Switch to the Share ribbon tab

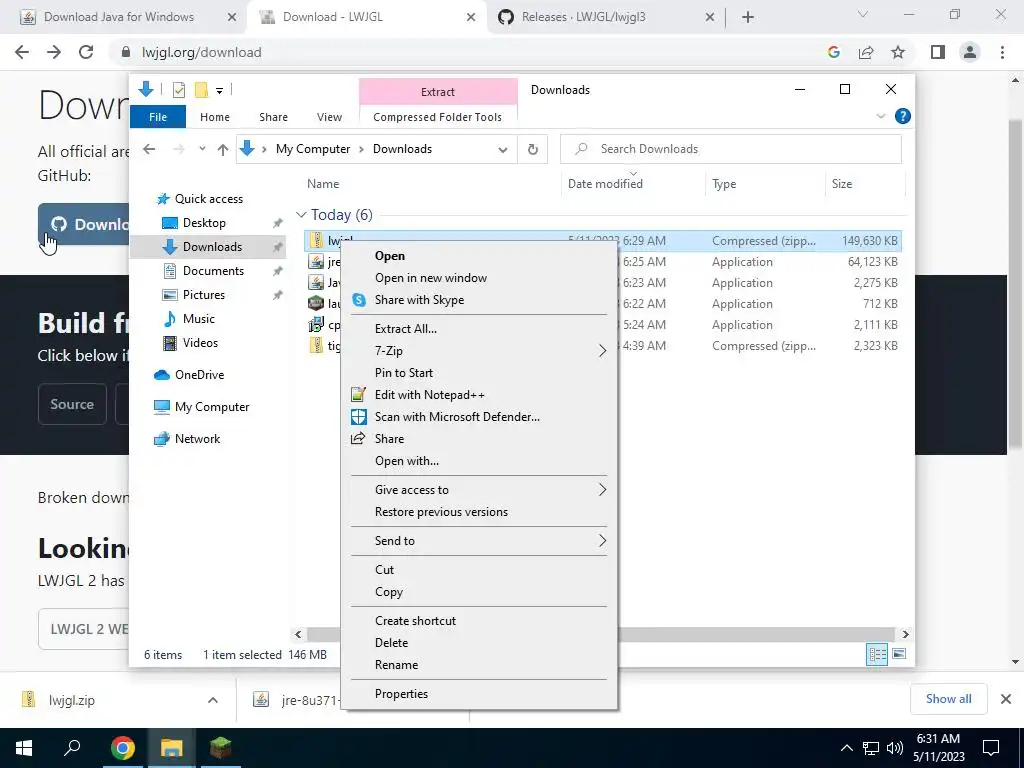(273, 117)
